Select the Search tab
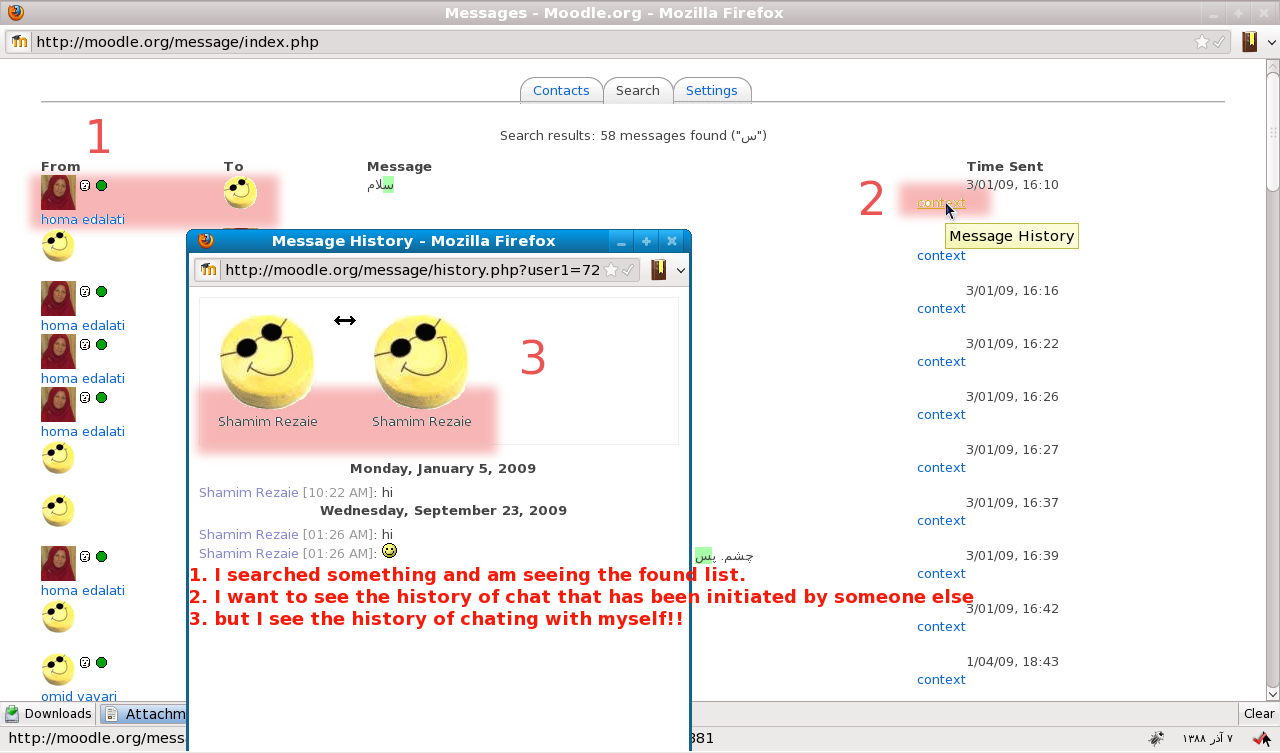 click(638, 90)
